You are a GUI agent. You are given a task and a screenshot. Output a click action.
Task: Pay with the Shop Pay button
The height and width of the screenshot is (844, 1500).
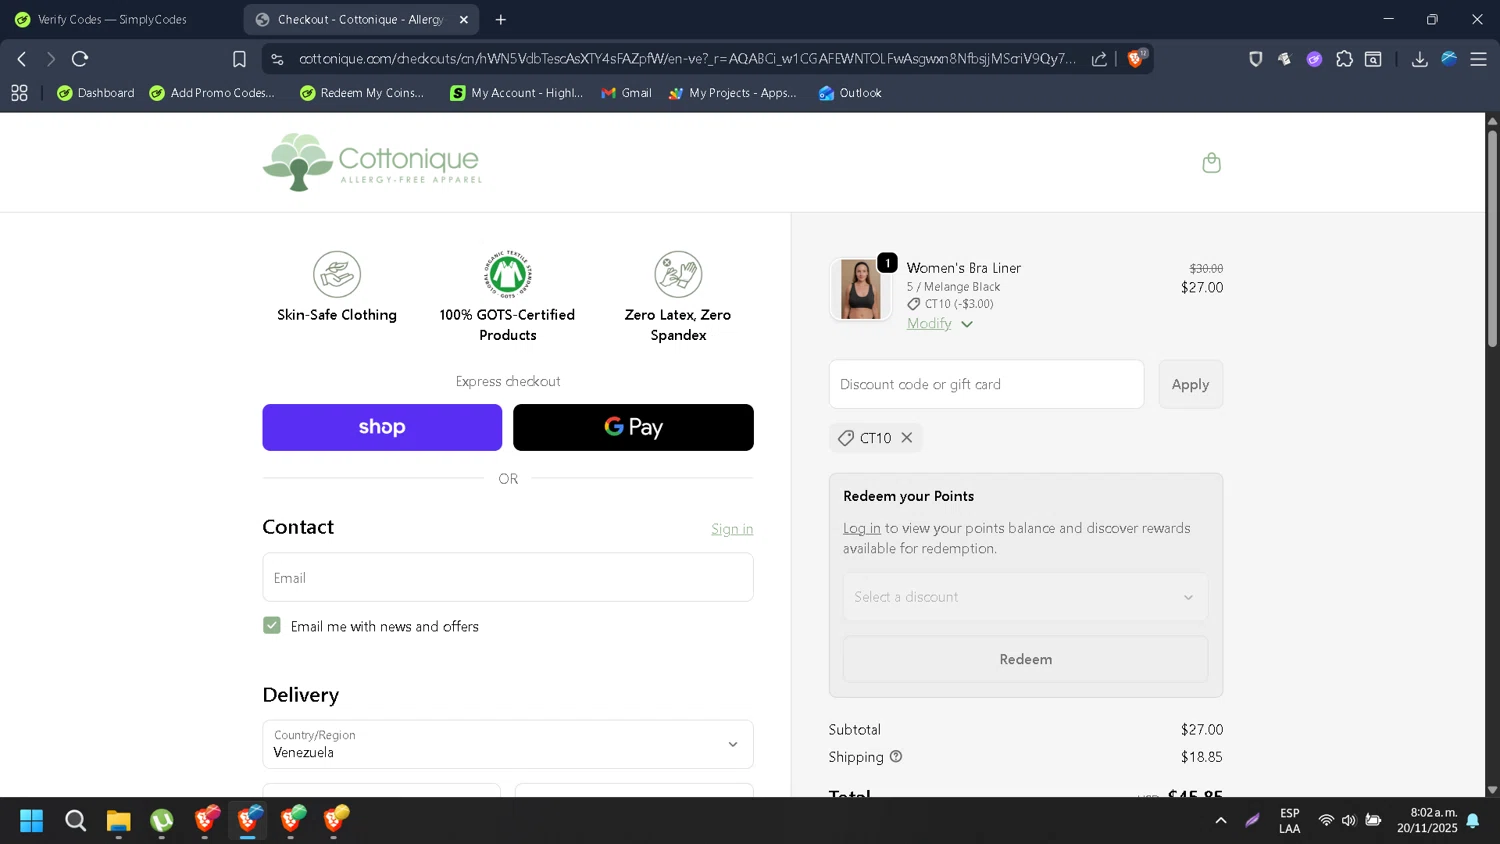coord(382,427)
